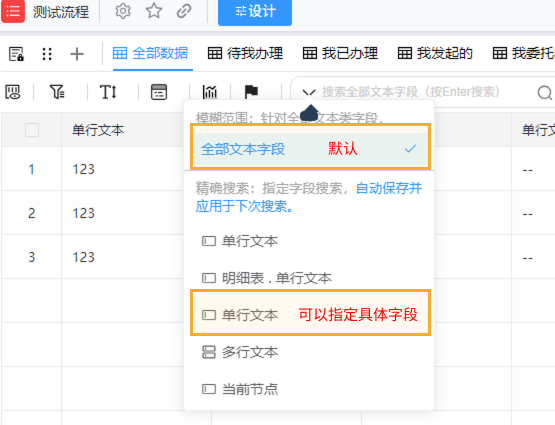Focus the 搜索全部文本字段 search input
The image size is (555, 425).
tap(411, 92)
